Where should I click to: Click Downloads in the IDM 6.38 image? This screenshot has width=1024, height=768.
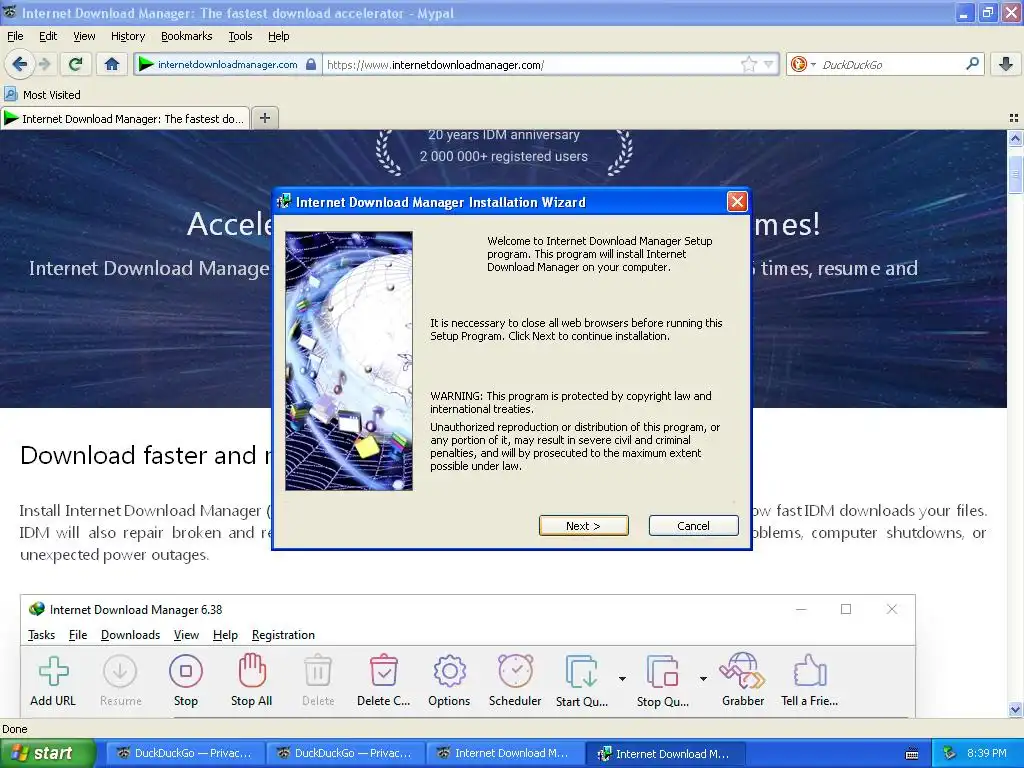coord(131,635)
